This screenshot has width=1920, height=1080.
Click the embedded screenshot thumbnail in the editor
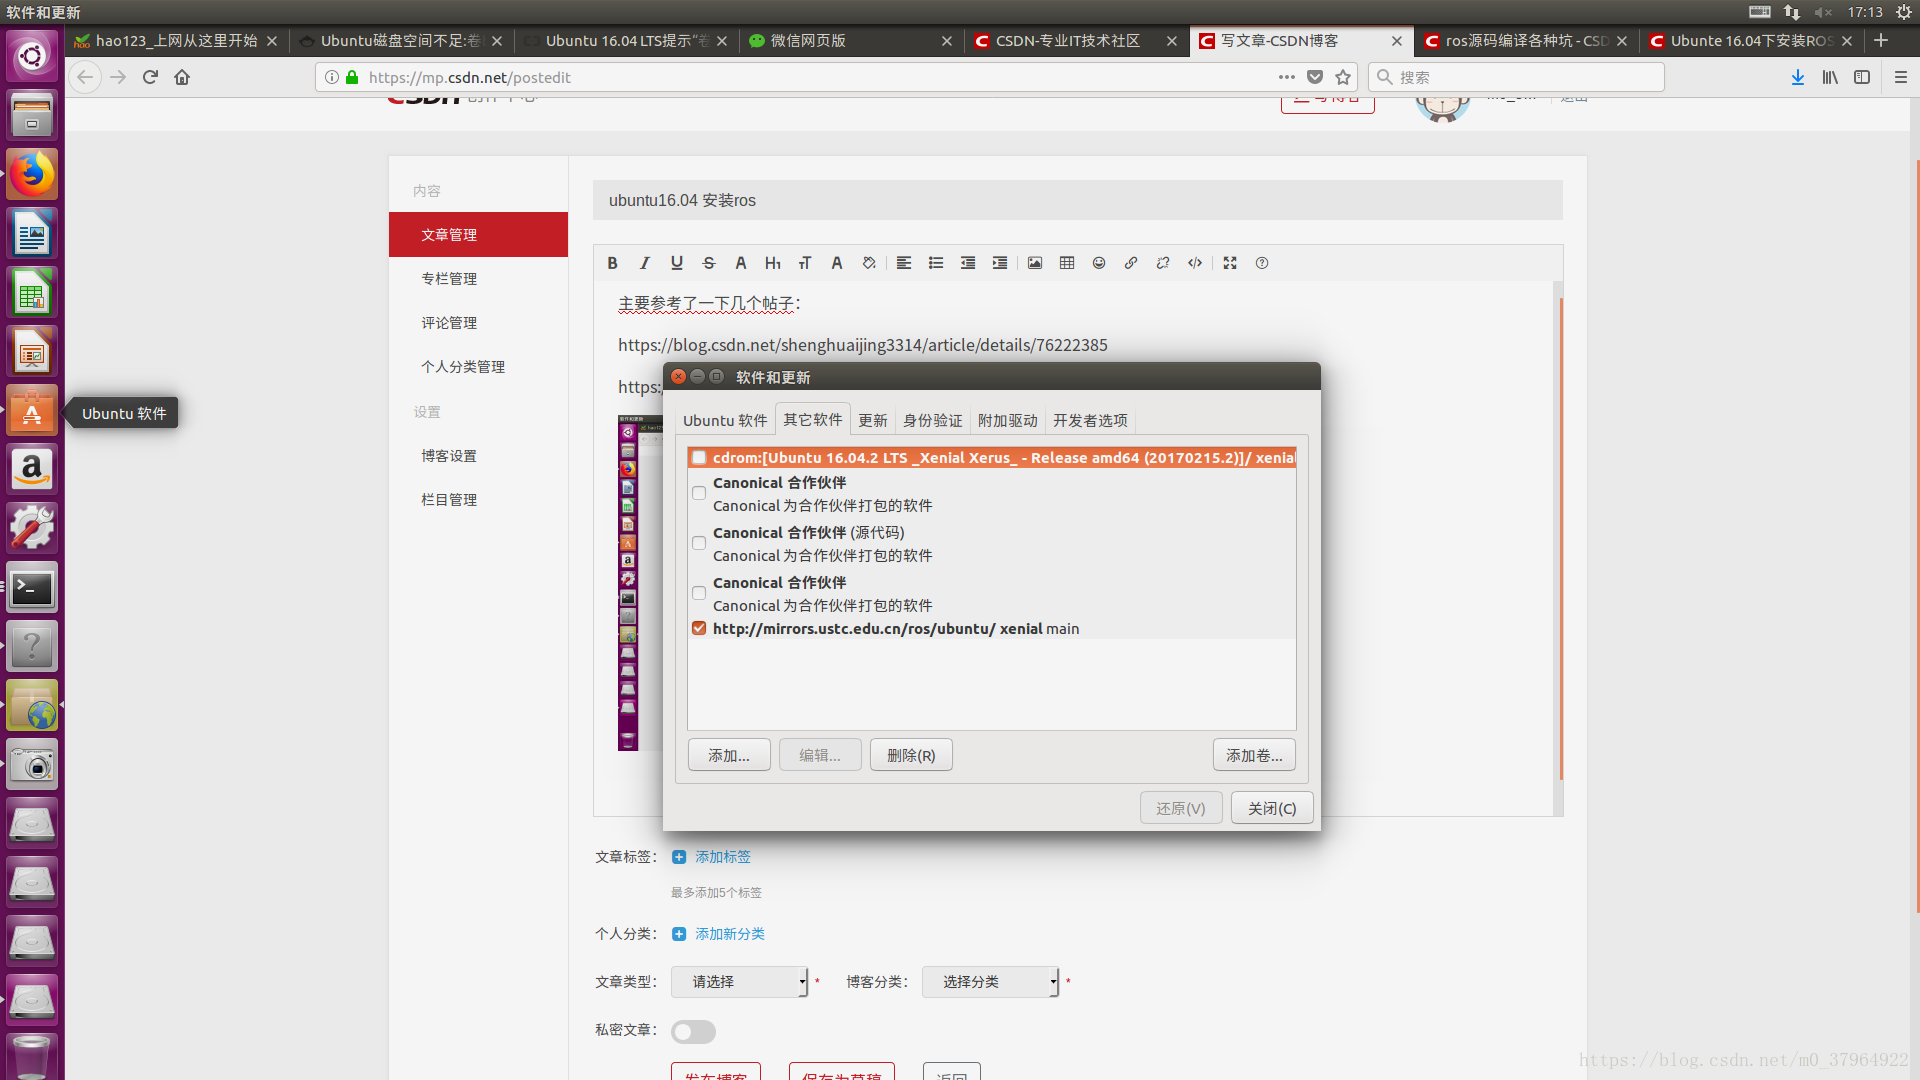coord(640,582)
